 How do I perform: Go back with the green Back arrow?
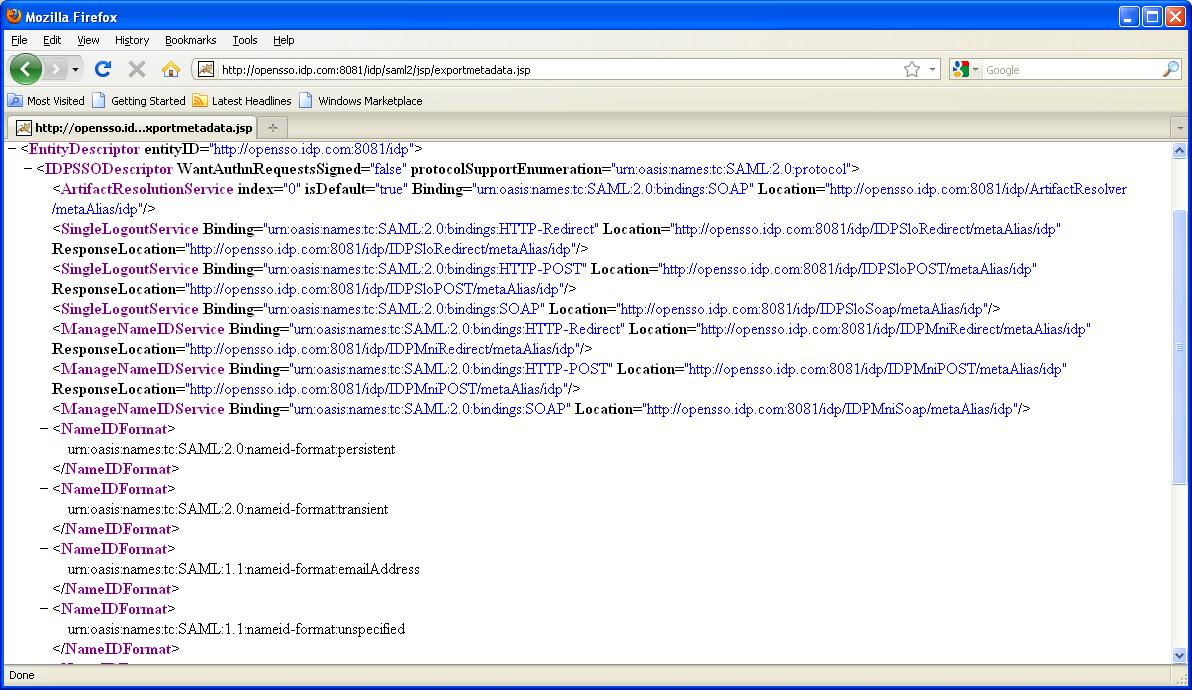tap(26, 69)
